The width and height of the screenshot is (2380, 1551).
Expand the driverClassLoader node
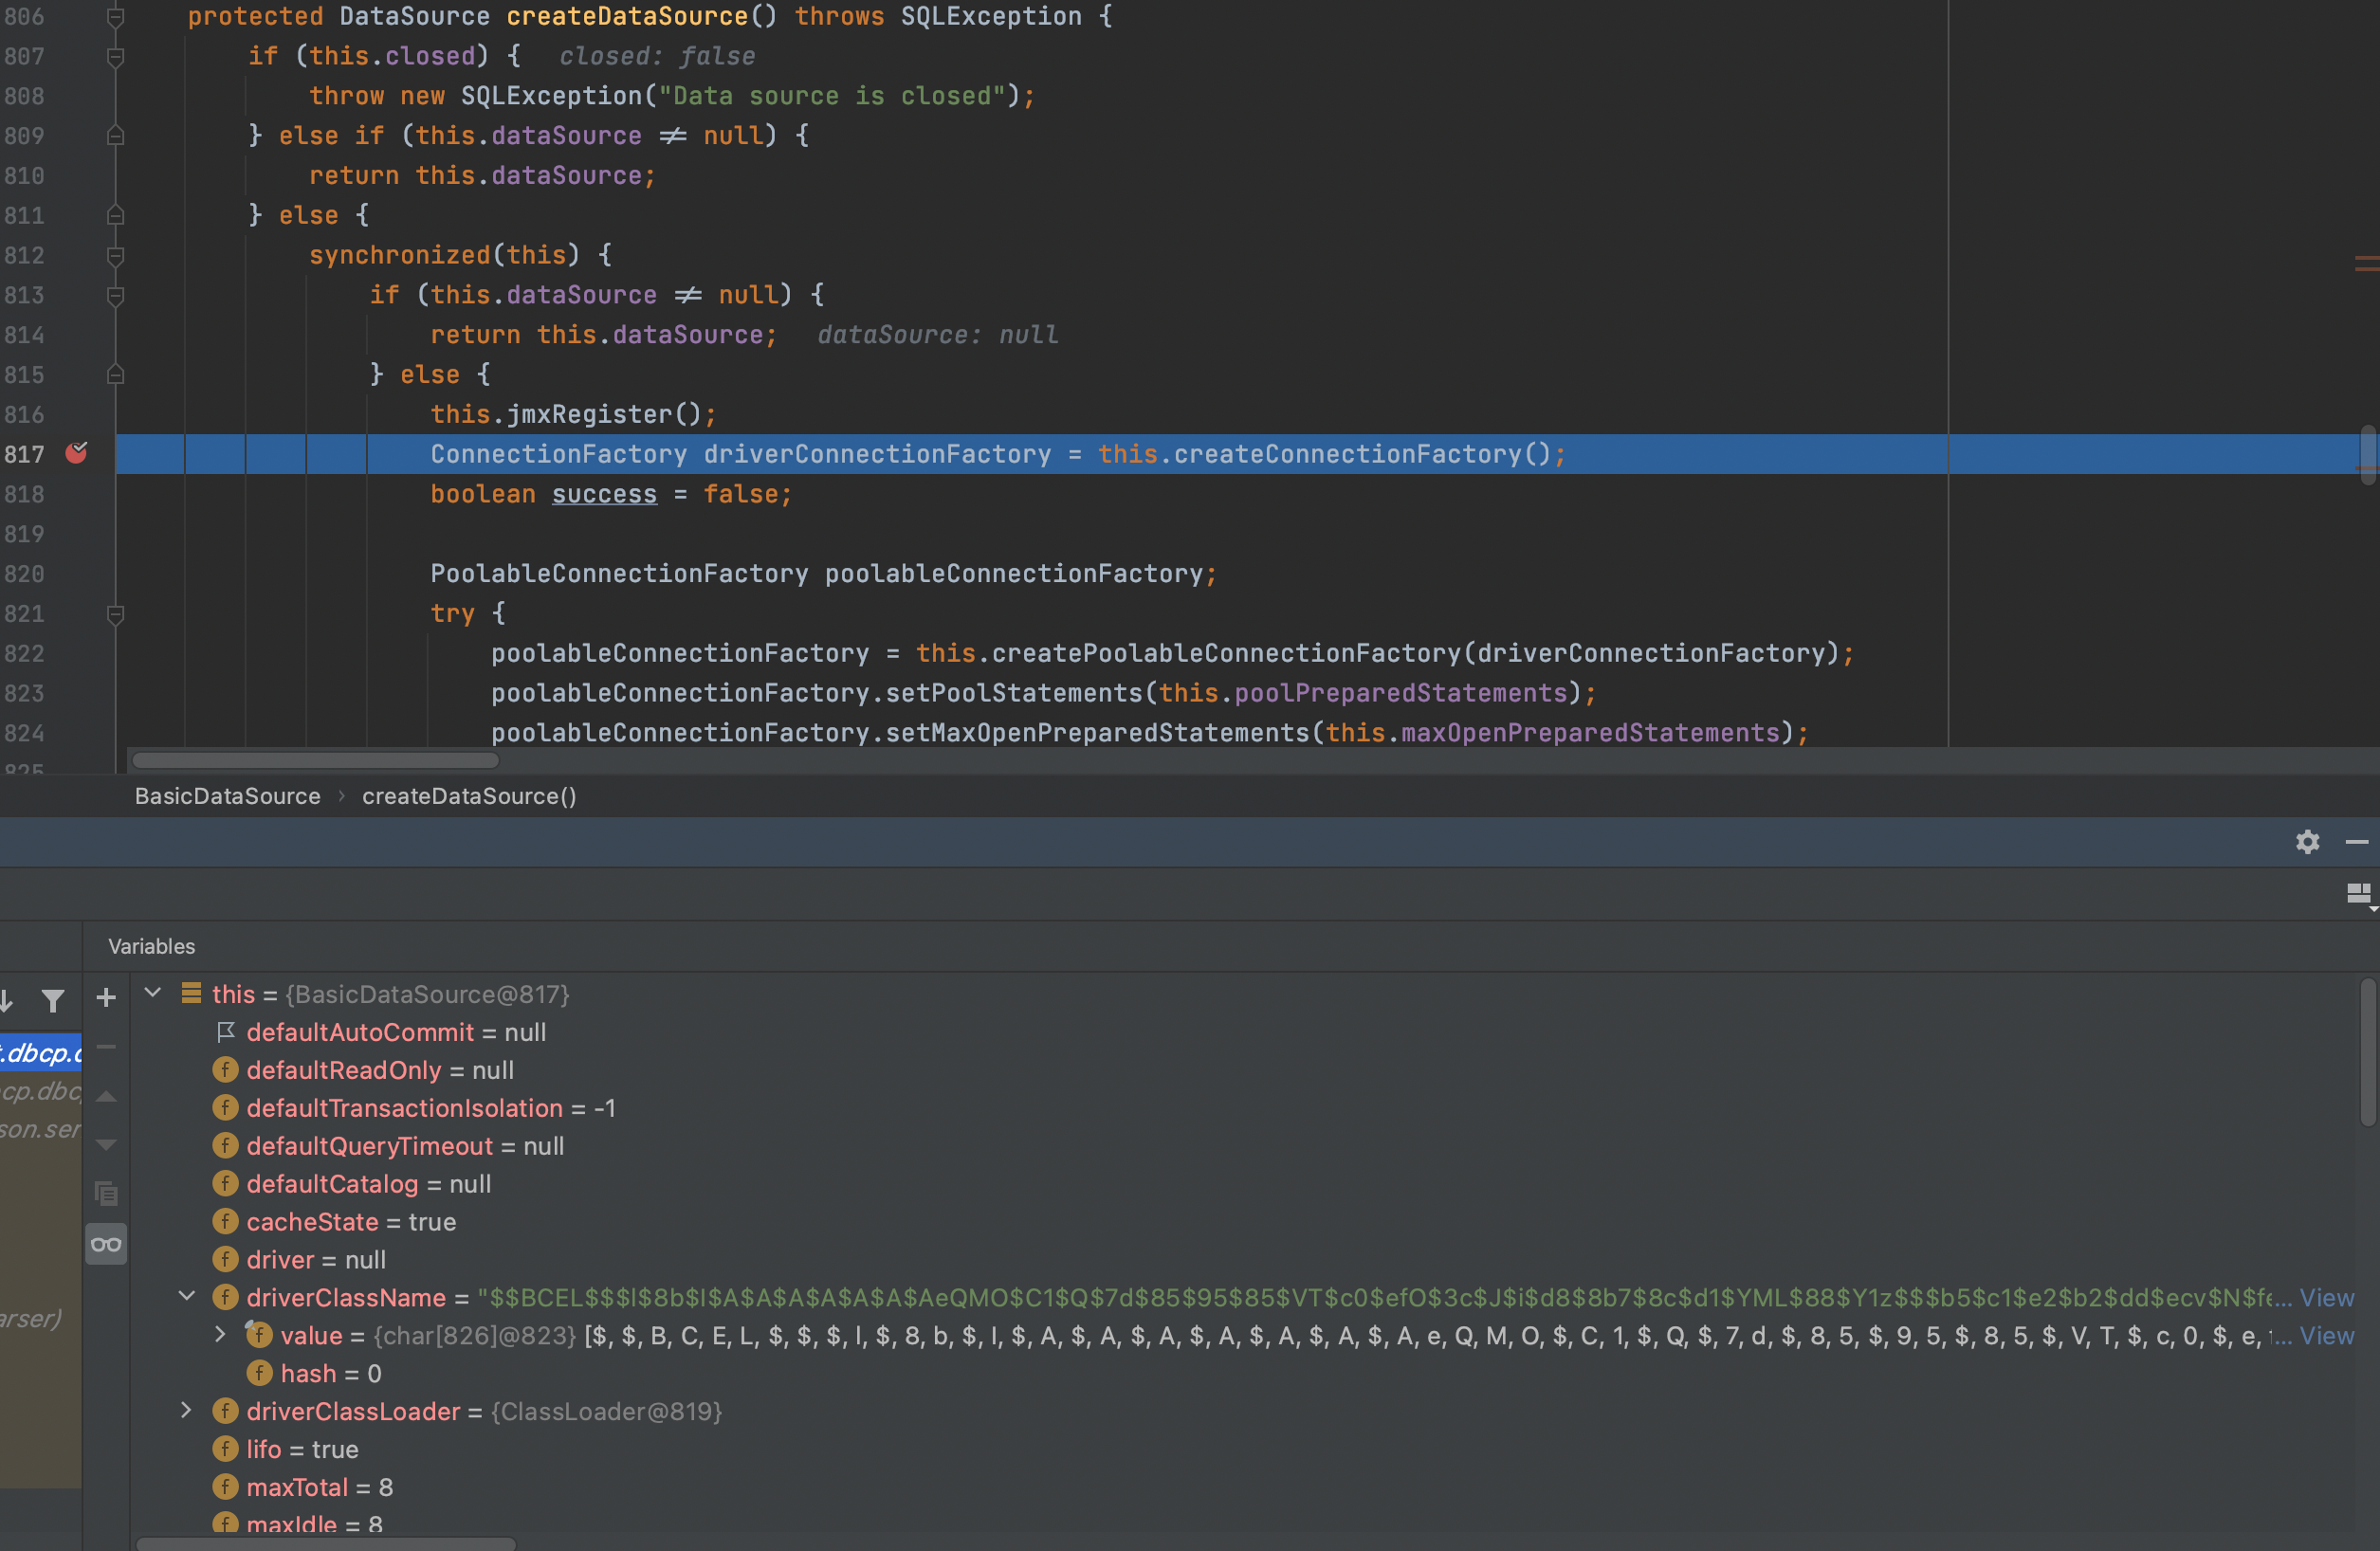pos(187,1410)
